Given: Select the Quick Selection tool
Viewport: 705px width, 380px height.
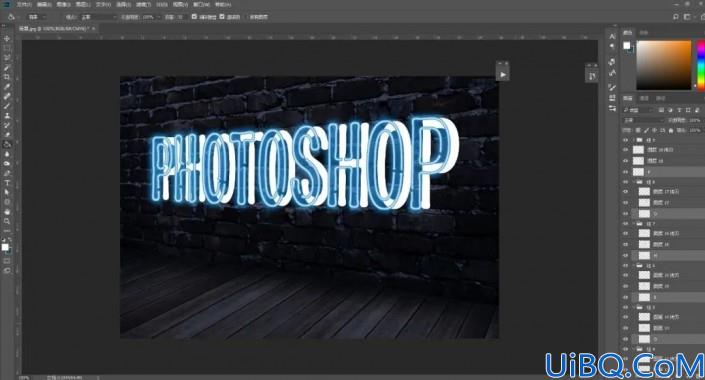Looking at the screenshot, I should coord(7,67).
